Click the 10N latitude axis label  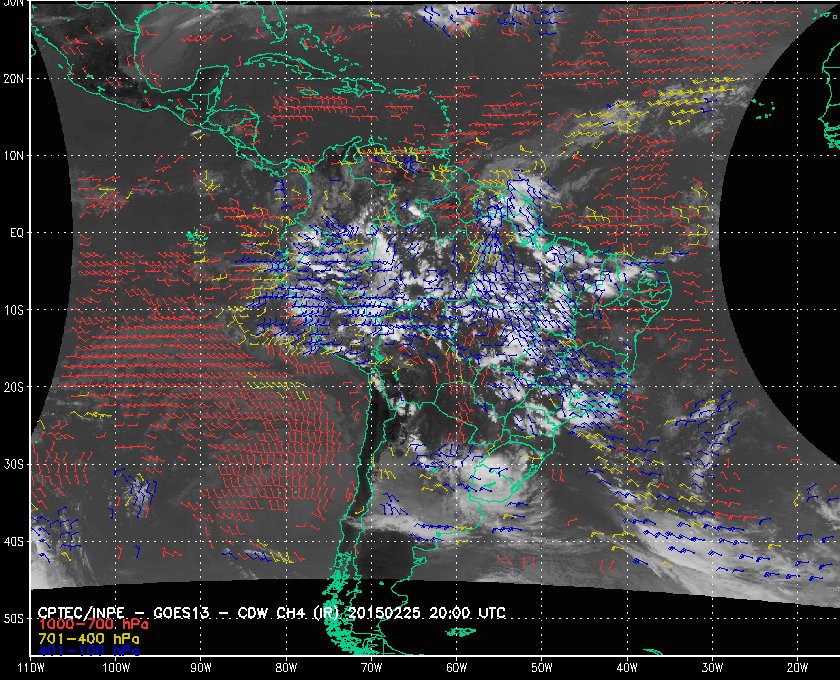(13, 156)
